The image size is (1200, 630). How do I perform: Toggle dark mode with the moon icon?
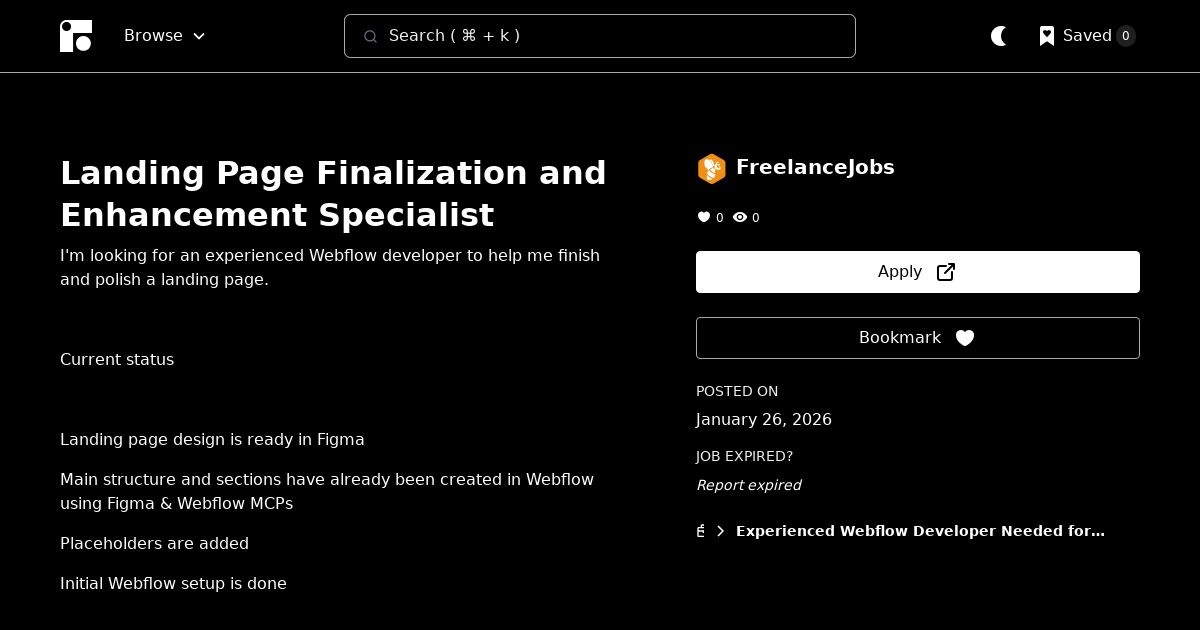click(999, 36)
